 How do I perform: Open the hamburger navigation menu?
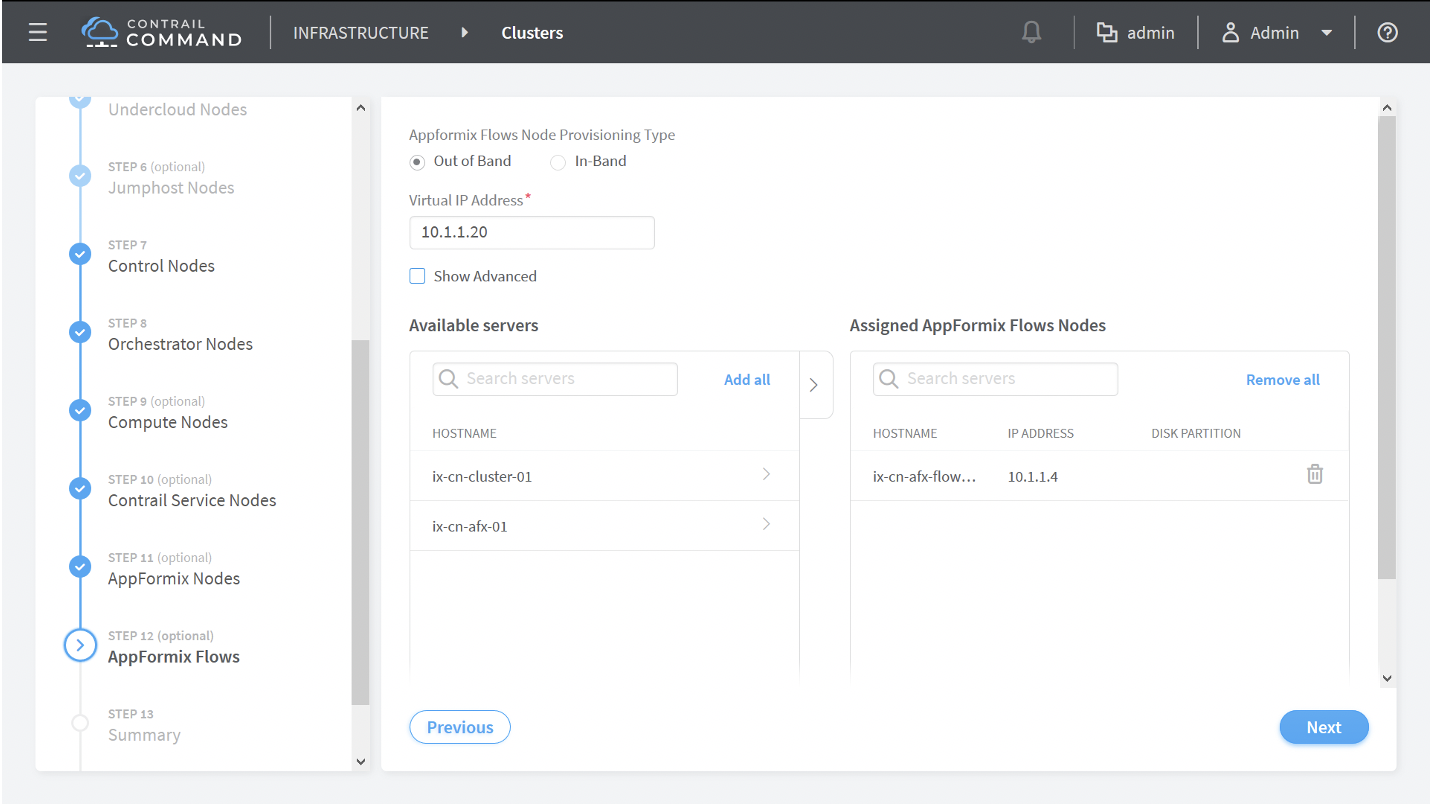(38, 33)
